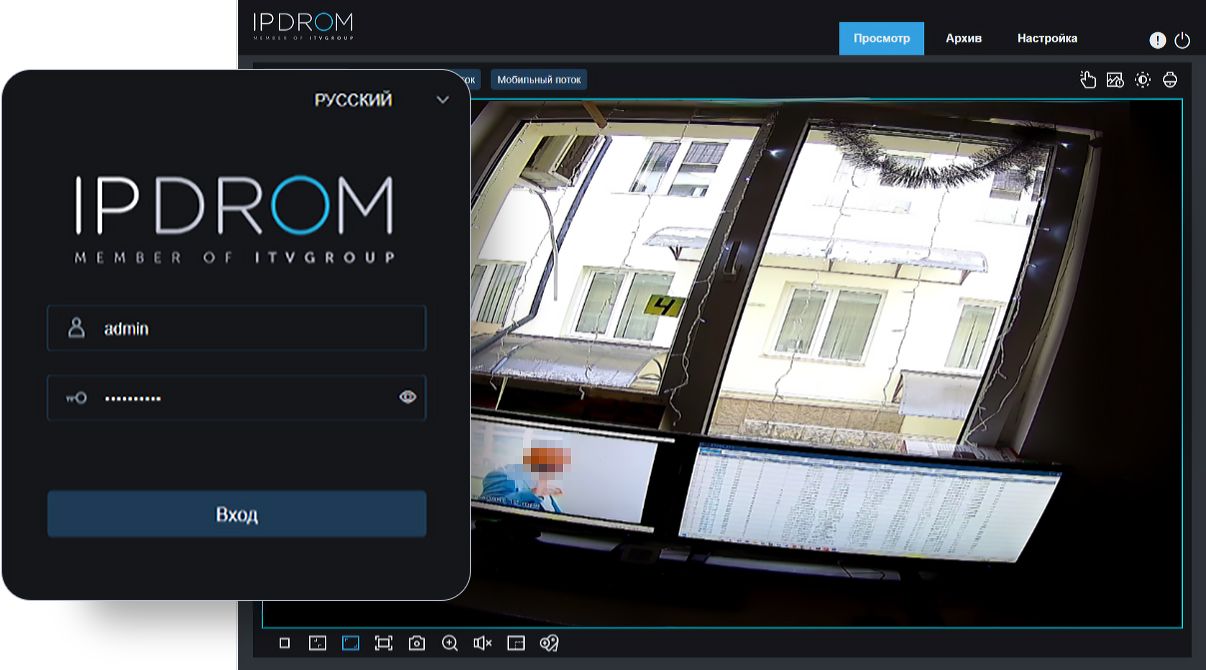Screen dimensions: 1206x670
Task: Click the IPDROM logo in the header
Action: pyautogui.click(x=303, y=26)
